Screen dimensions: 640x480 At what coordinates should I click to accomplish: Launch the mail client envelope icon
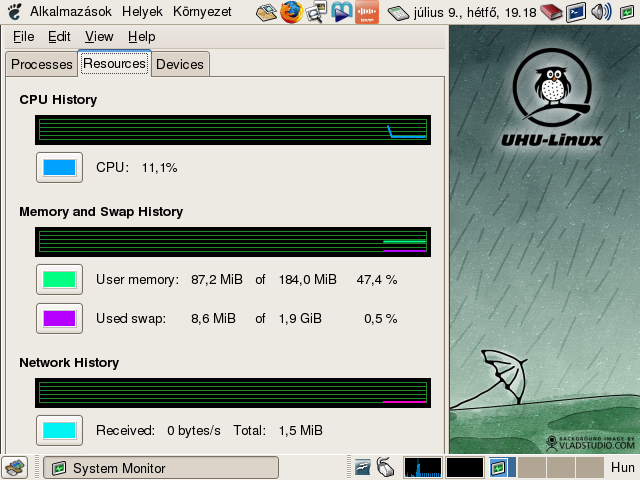pos(267,12)
